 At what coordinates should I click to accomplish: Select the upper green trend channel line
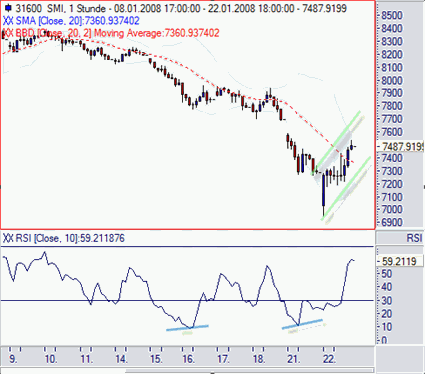coord(337,142)
